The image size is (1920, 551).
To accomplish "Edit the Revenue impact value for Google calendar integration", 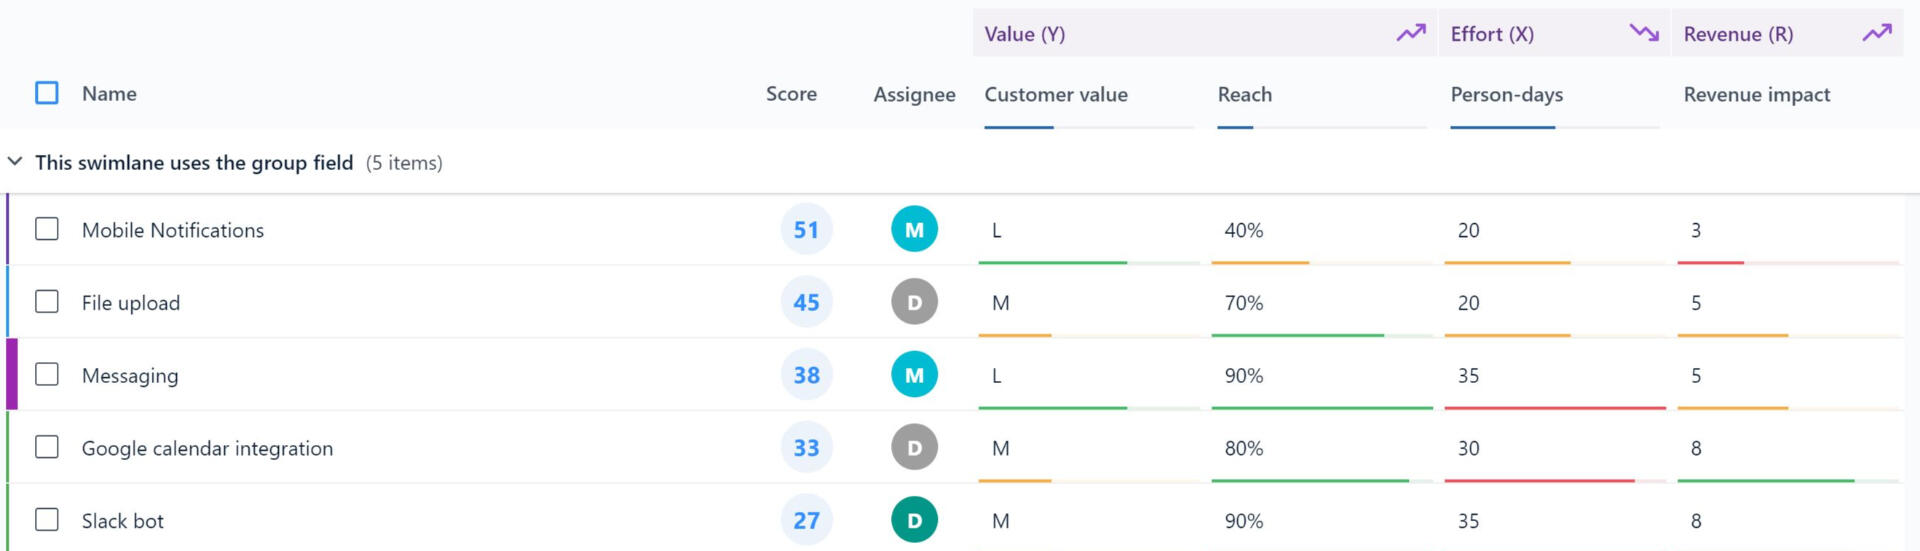I will [x=1696, y=449].
